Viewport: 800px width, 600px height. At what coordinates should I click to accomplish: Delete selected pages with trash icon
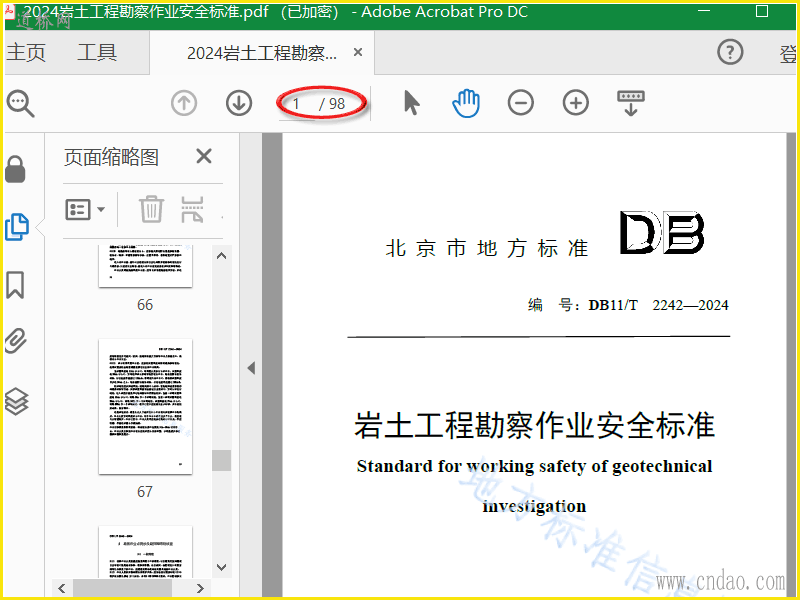(x=152, y=209)
